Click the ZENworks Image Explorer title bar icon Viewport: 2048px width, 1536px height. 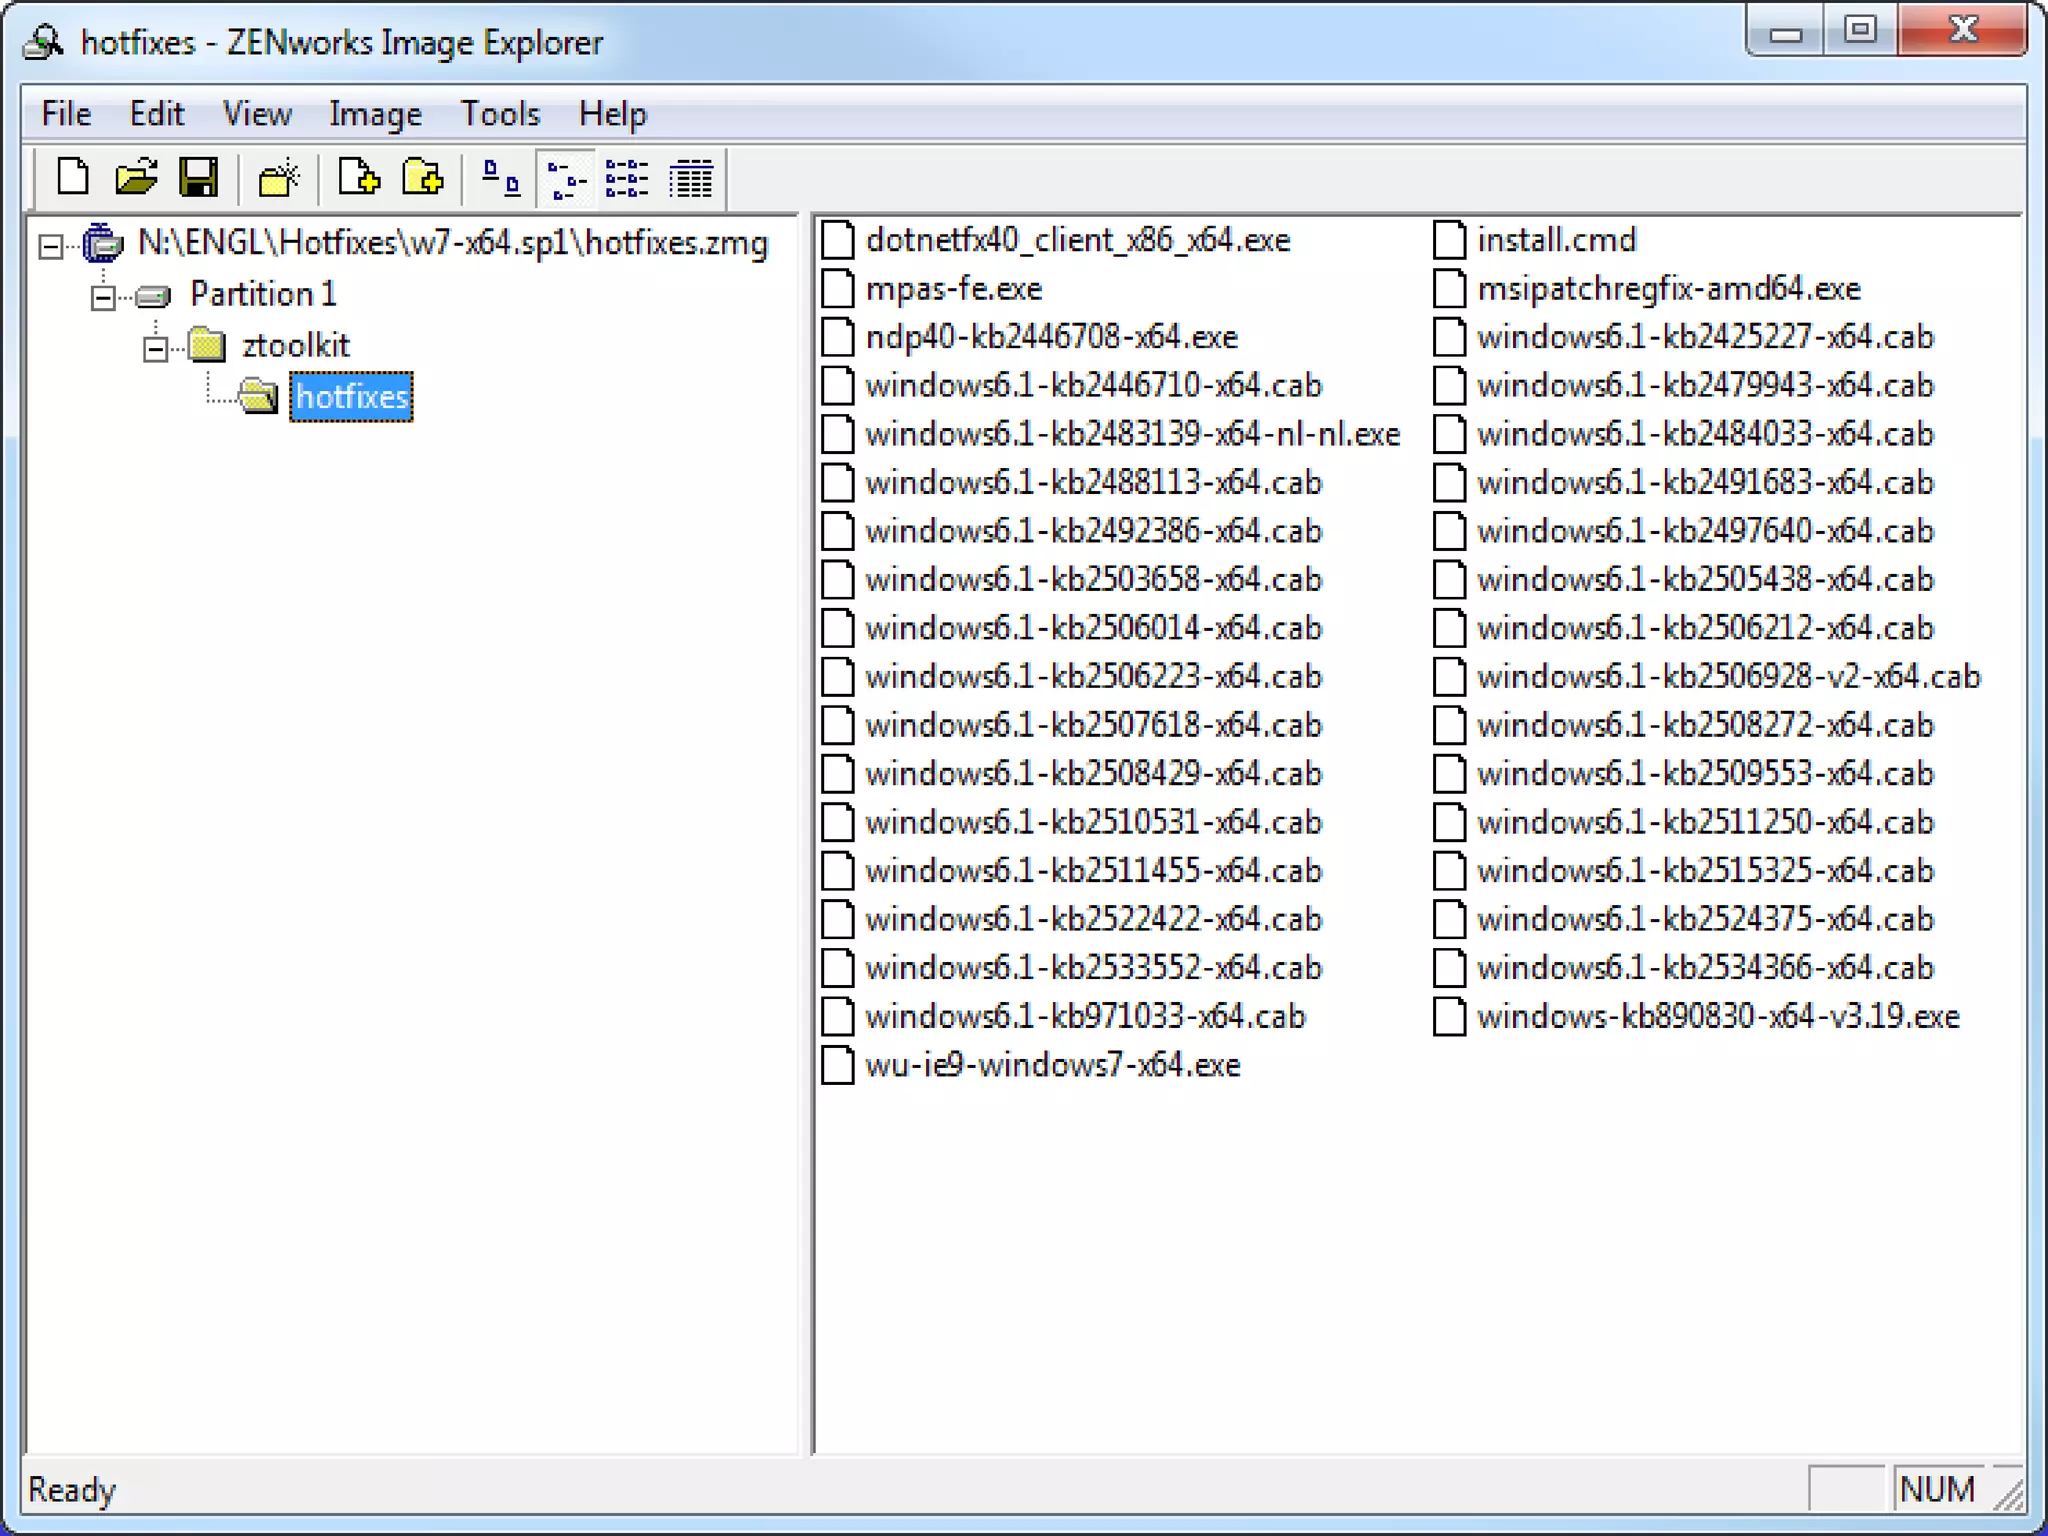pyautogui.click(x=43, y=42)
